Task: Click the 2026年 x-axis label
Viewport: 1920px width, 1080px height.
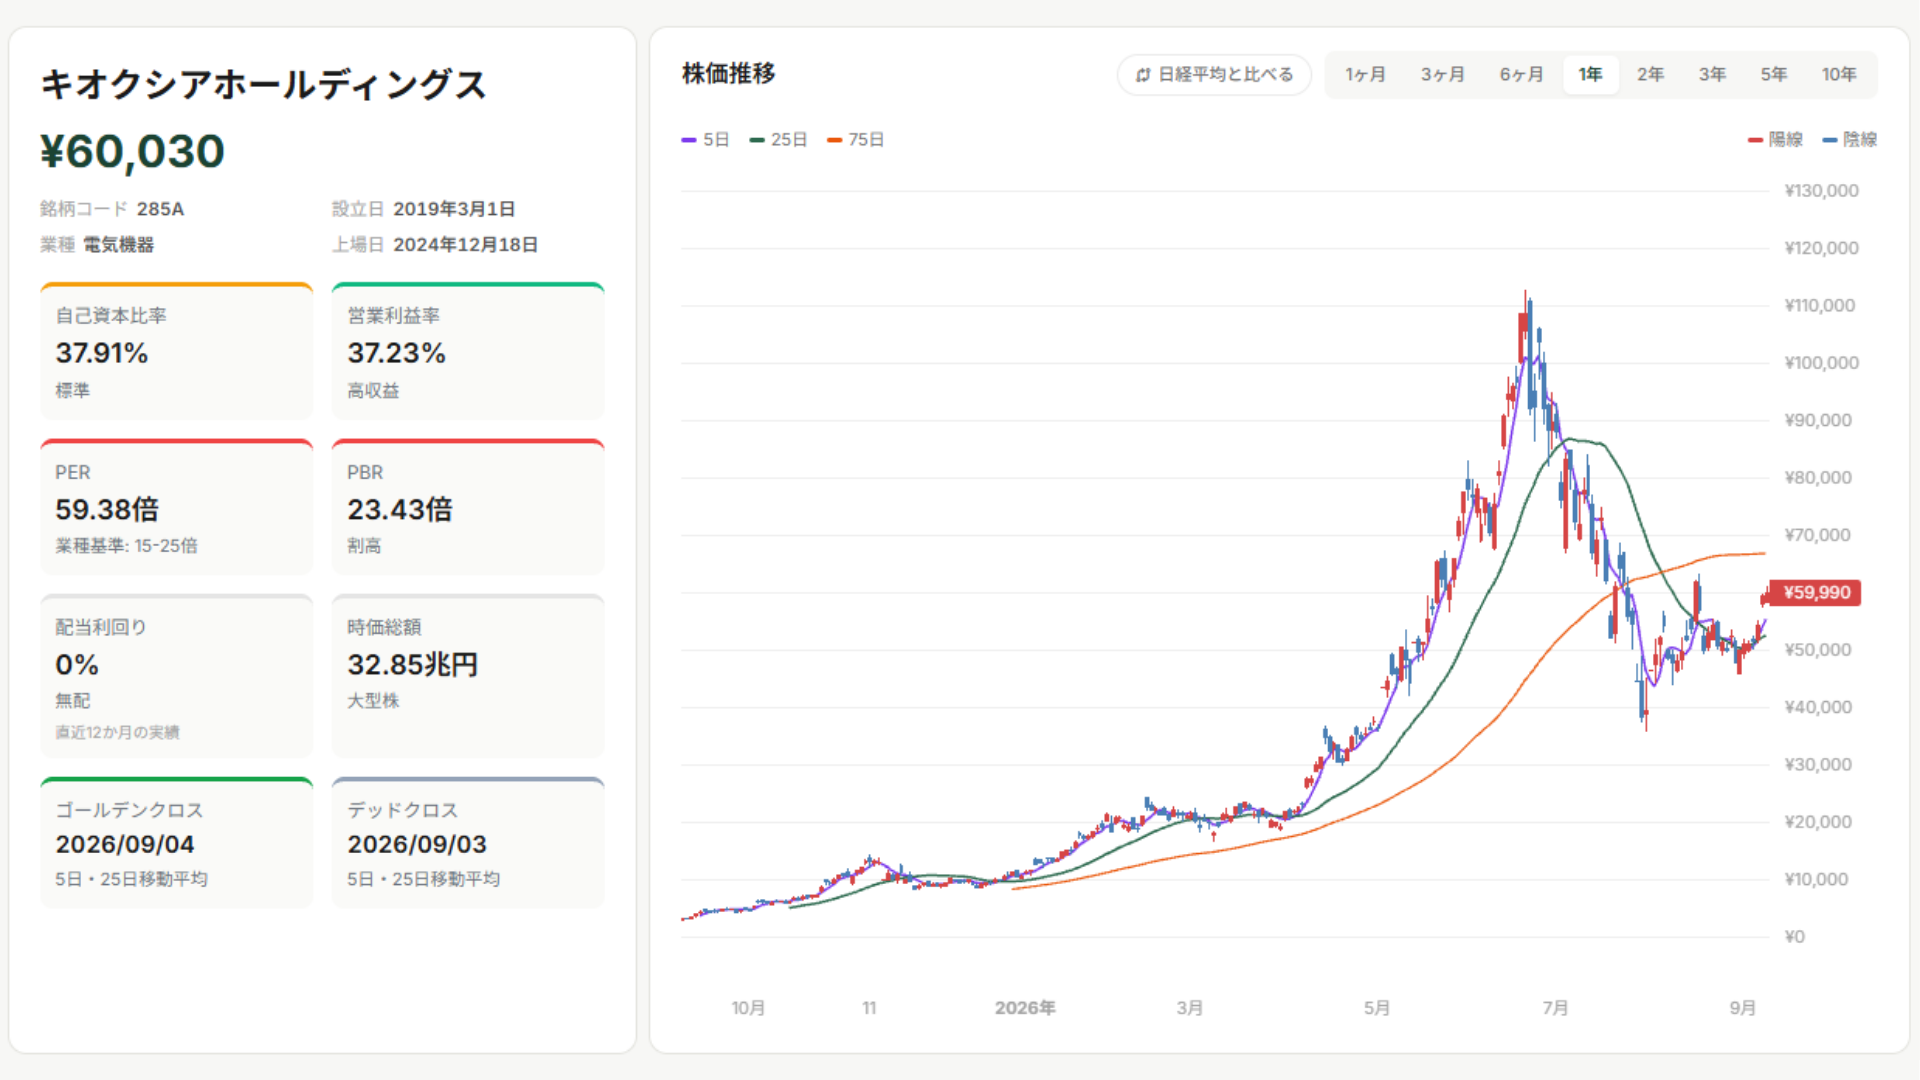Action: 1025,1008
